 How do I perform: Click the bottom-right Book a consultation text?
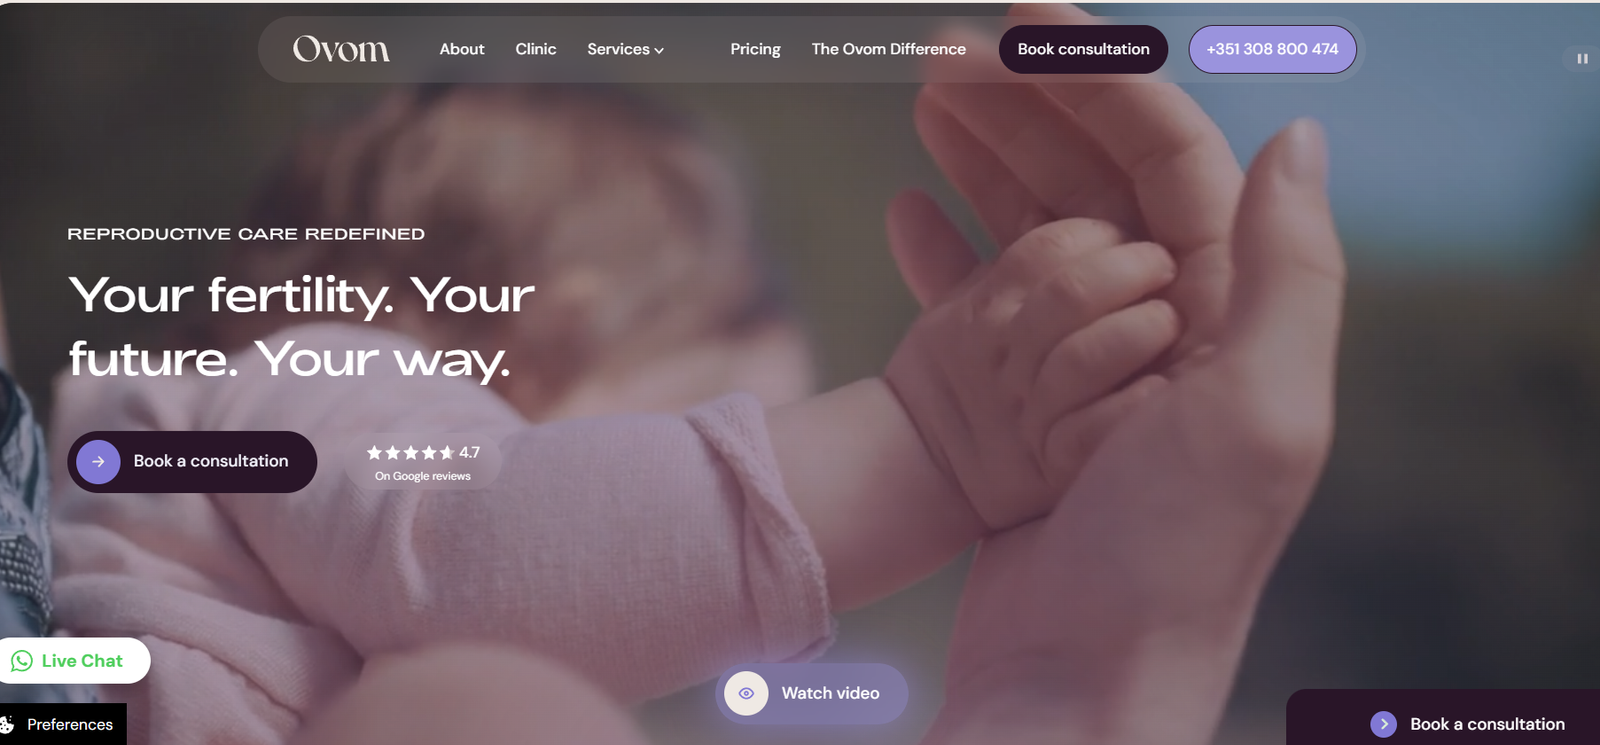(x=1487, y=724)
